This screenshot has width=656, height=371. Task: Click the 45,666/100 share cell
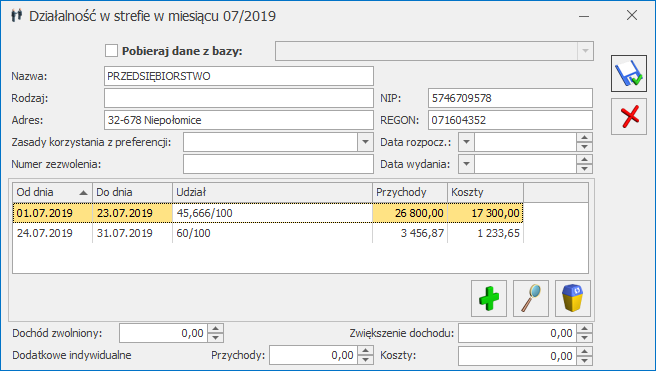coord(272,213)
